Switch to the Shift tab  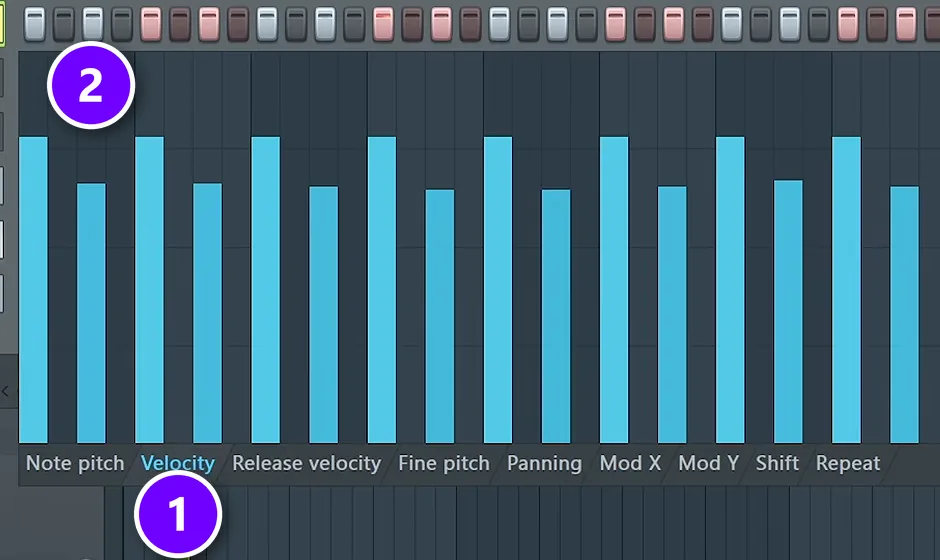[x=777, y=463]
